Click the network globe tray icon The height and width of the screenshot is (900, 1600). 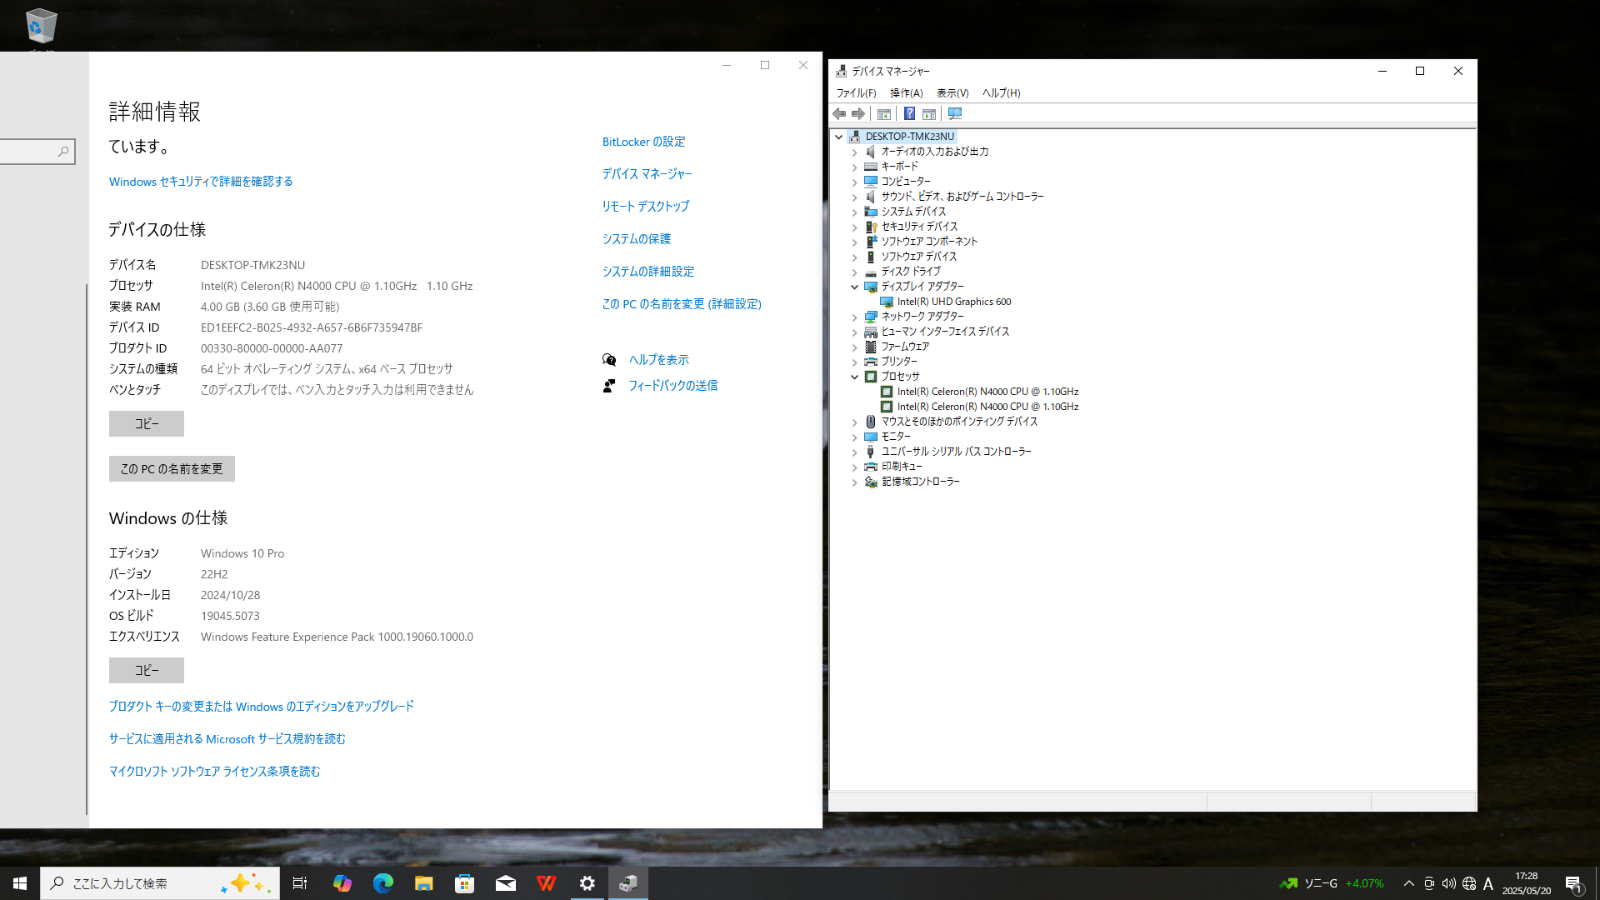[1469, 883]
